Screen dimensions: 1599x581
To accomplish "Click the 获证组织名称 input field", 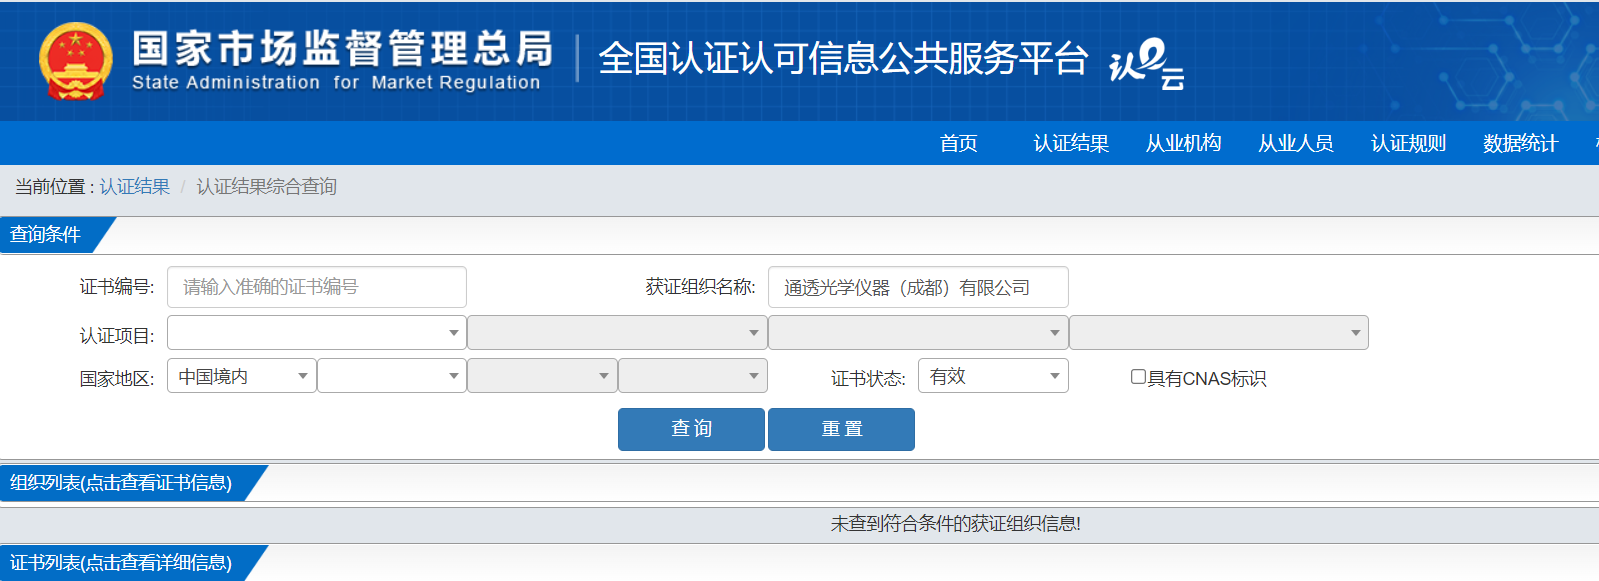I will [918, 287].
